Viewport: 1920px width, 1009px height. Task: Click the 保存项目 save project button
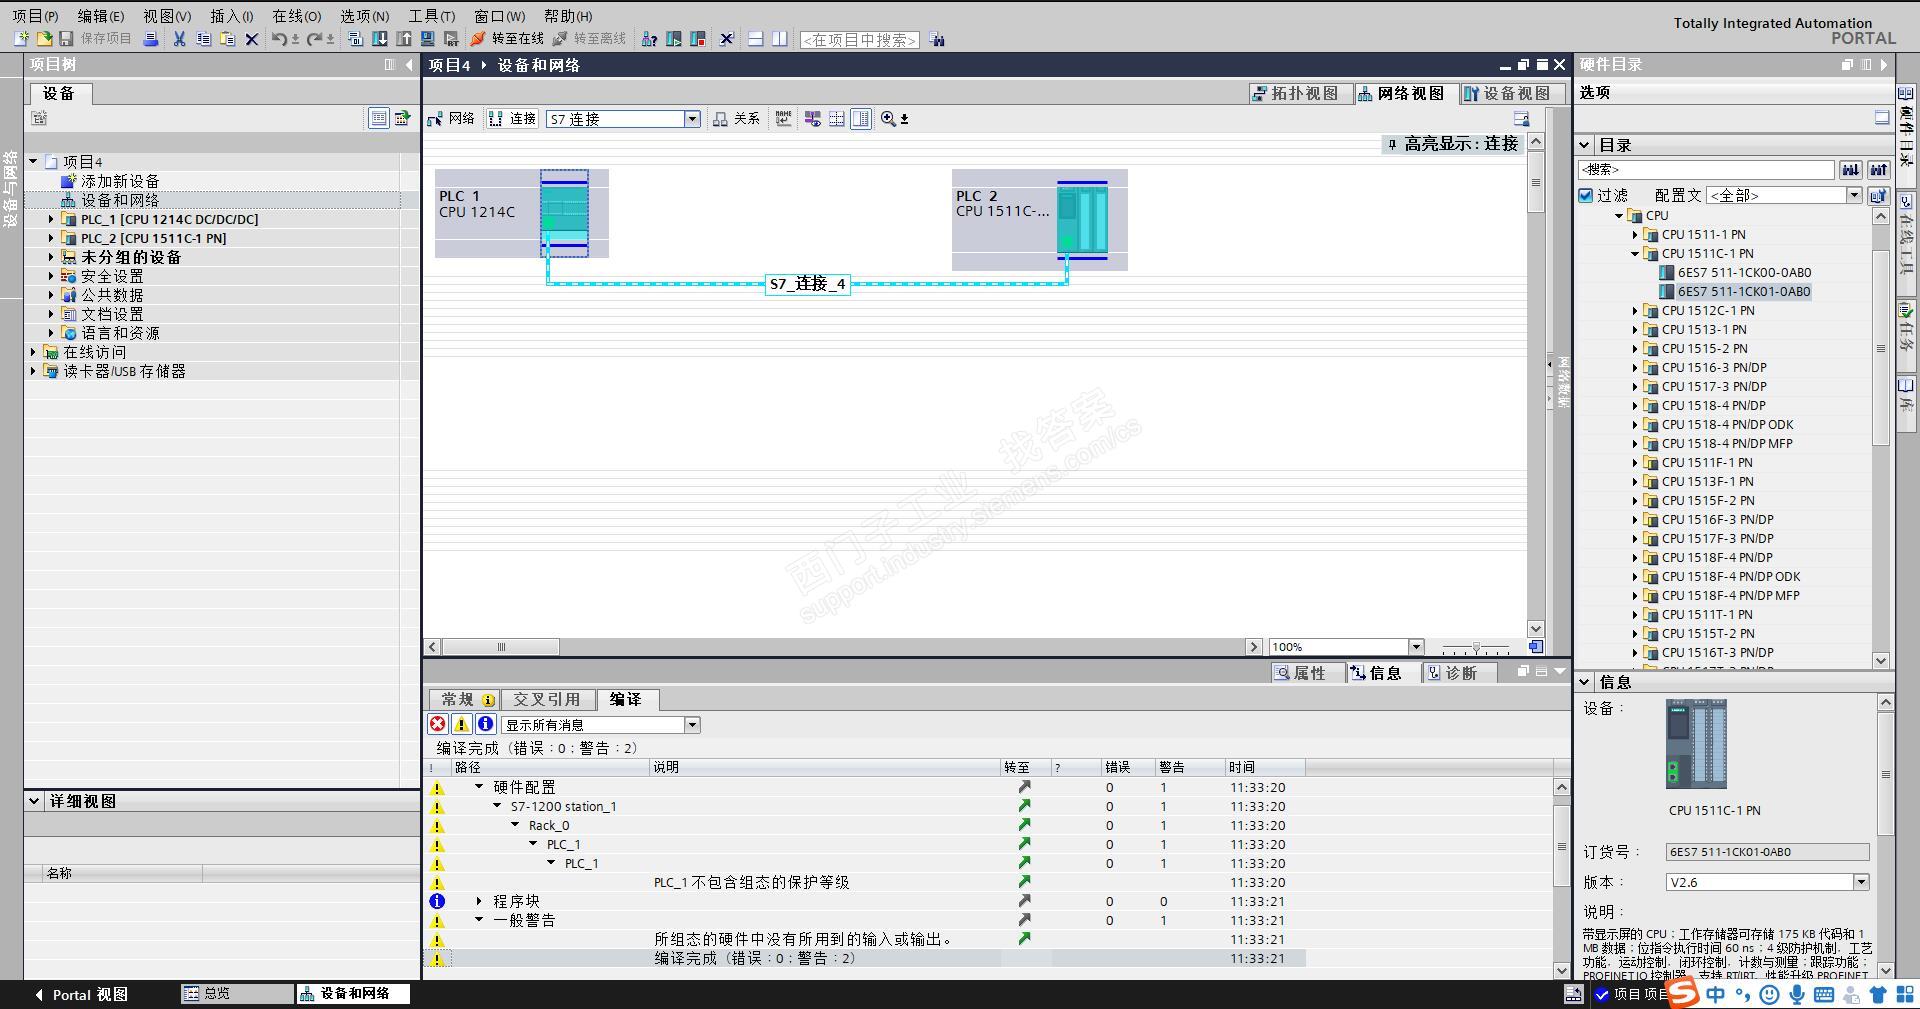[96, 39]
